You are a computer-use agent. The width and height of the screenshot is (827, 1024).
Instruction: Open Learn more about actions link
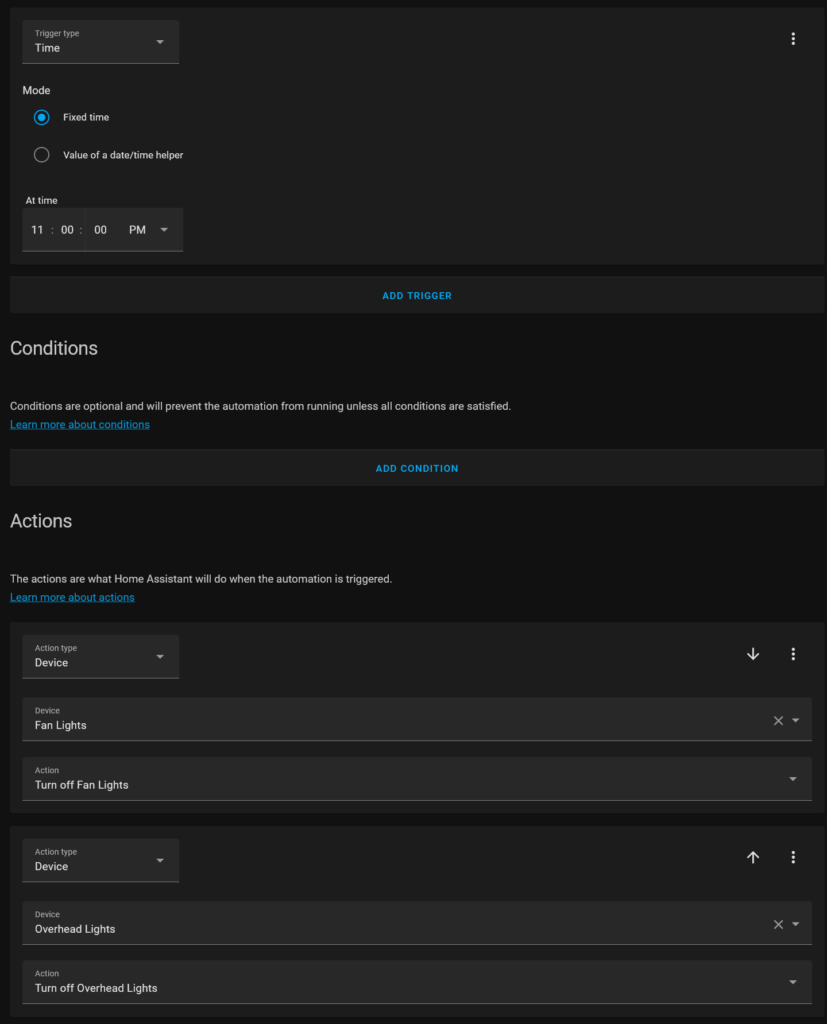point(72,597)
